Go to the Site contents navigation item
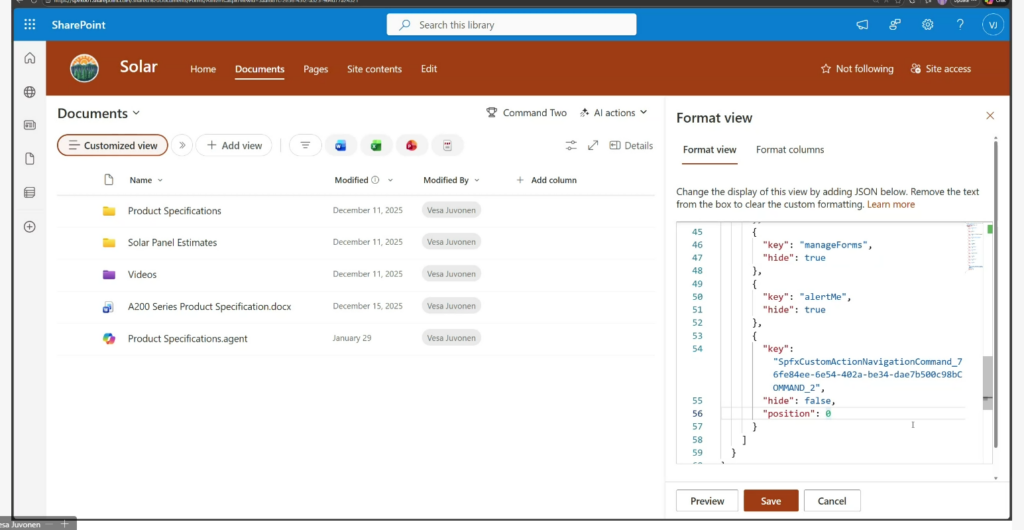The width and height of the screenshot is (1024, 530). point(374,69)
